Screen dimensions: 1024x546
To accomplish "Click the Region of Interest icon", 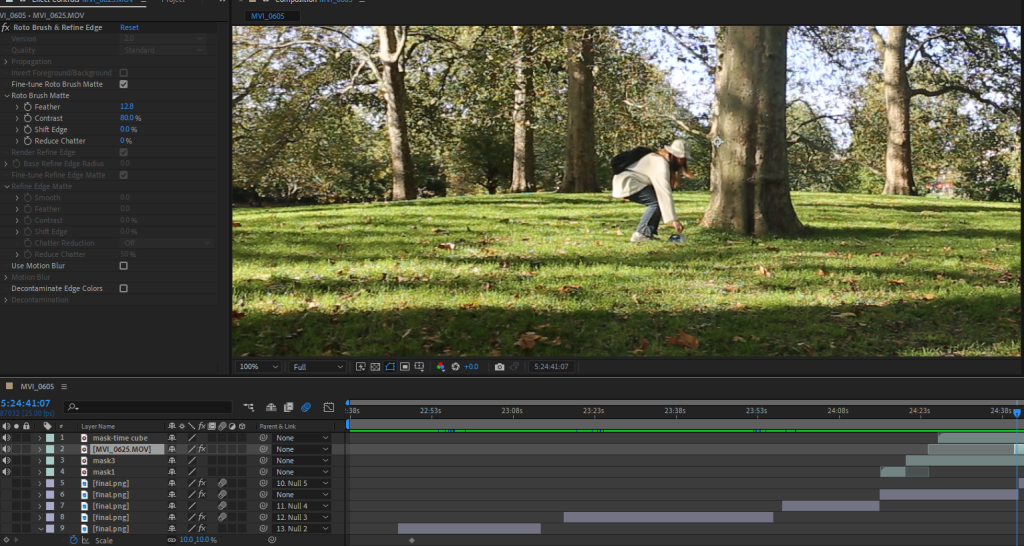I will (x=404, y=367).
